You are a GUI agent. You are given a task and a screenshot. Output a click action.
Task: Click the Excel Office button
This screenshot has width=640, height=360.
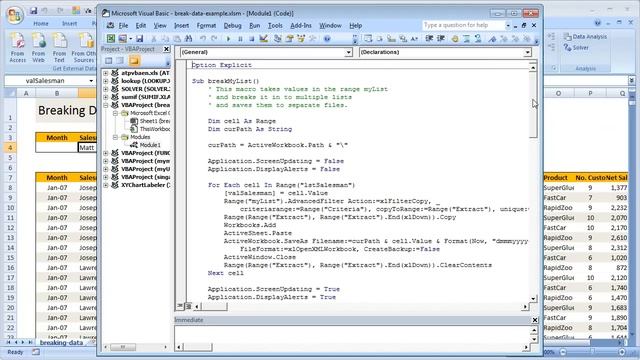pyautogui.click(x=15, y=15)
